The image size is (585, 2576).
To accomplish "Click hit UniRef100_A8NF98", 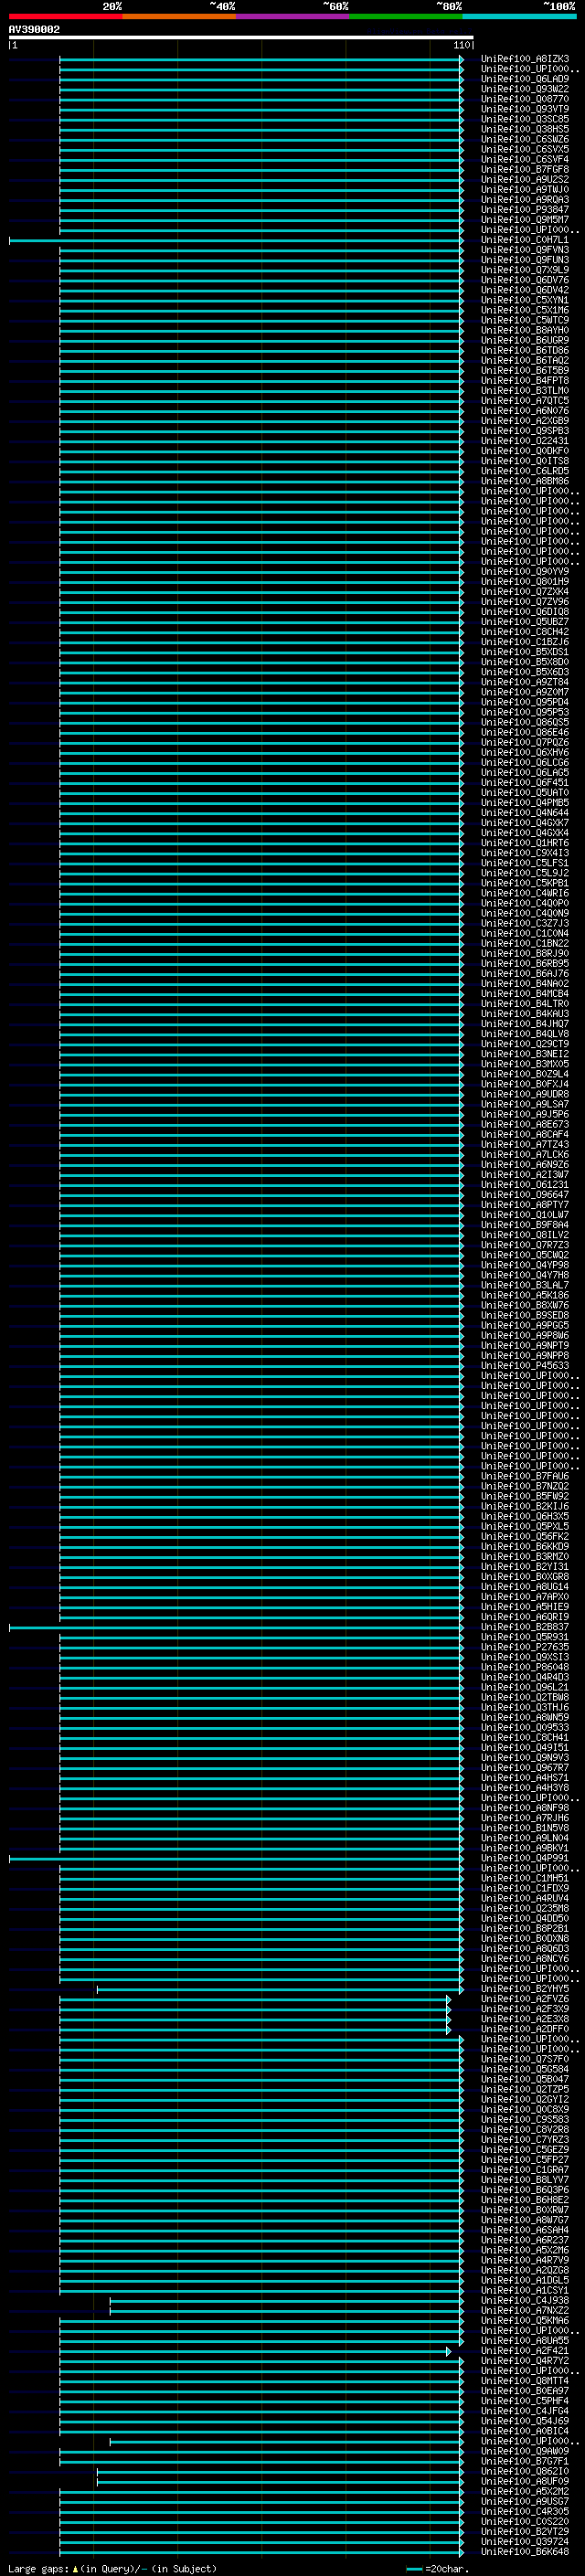I will [525, 1807].
